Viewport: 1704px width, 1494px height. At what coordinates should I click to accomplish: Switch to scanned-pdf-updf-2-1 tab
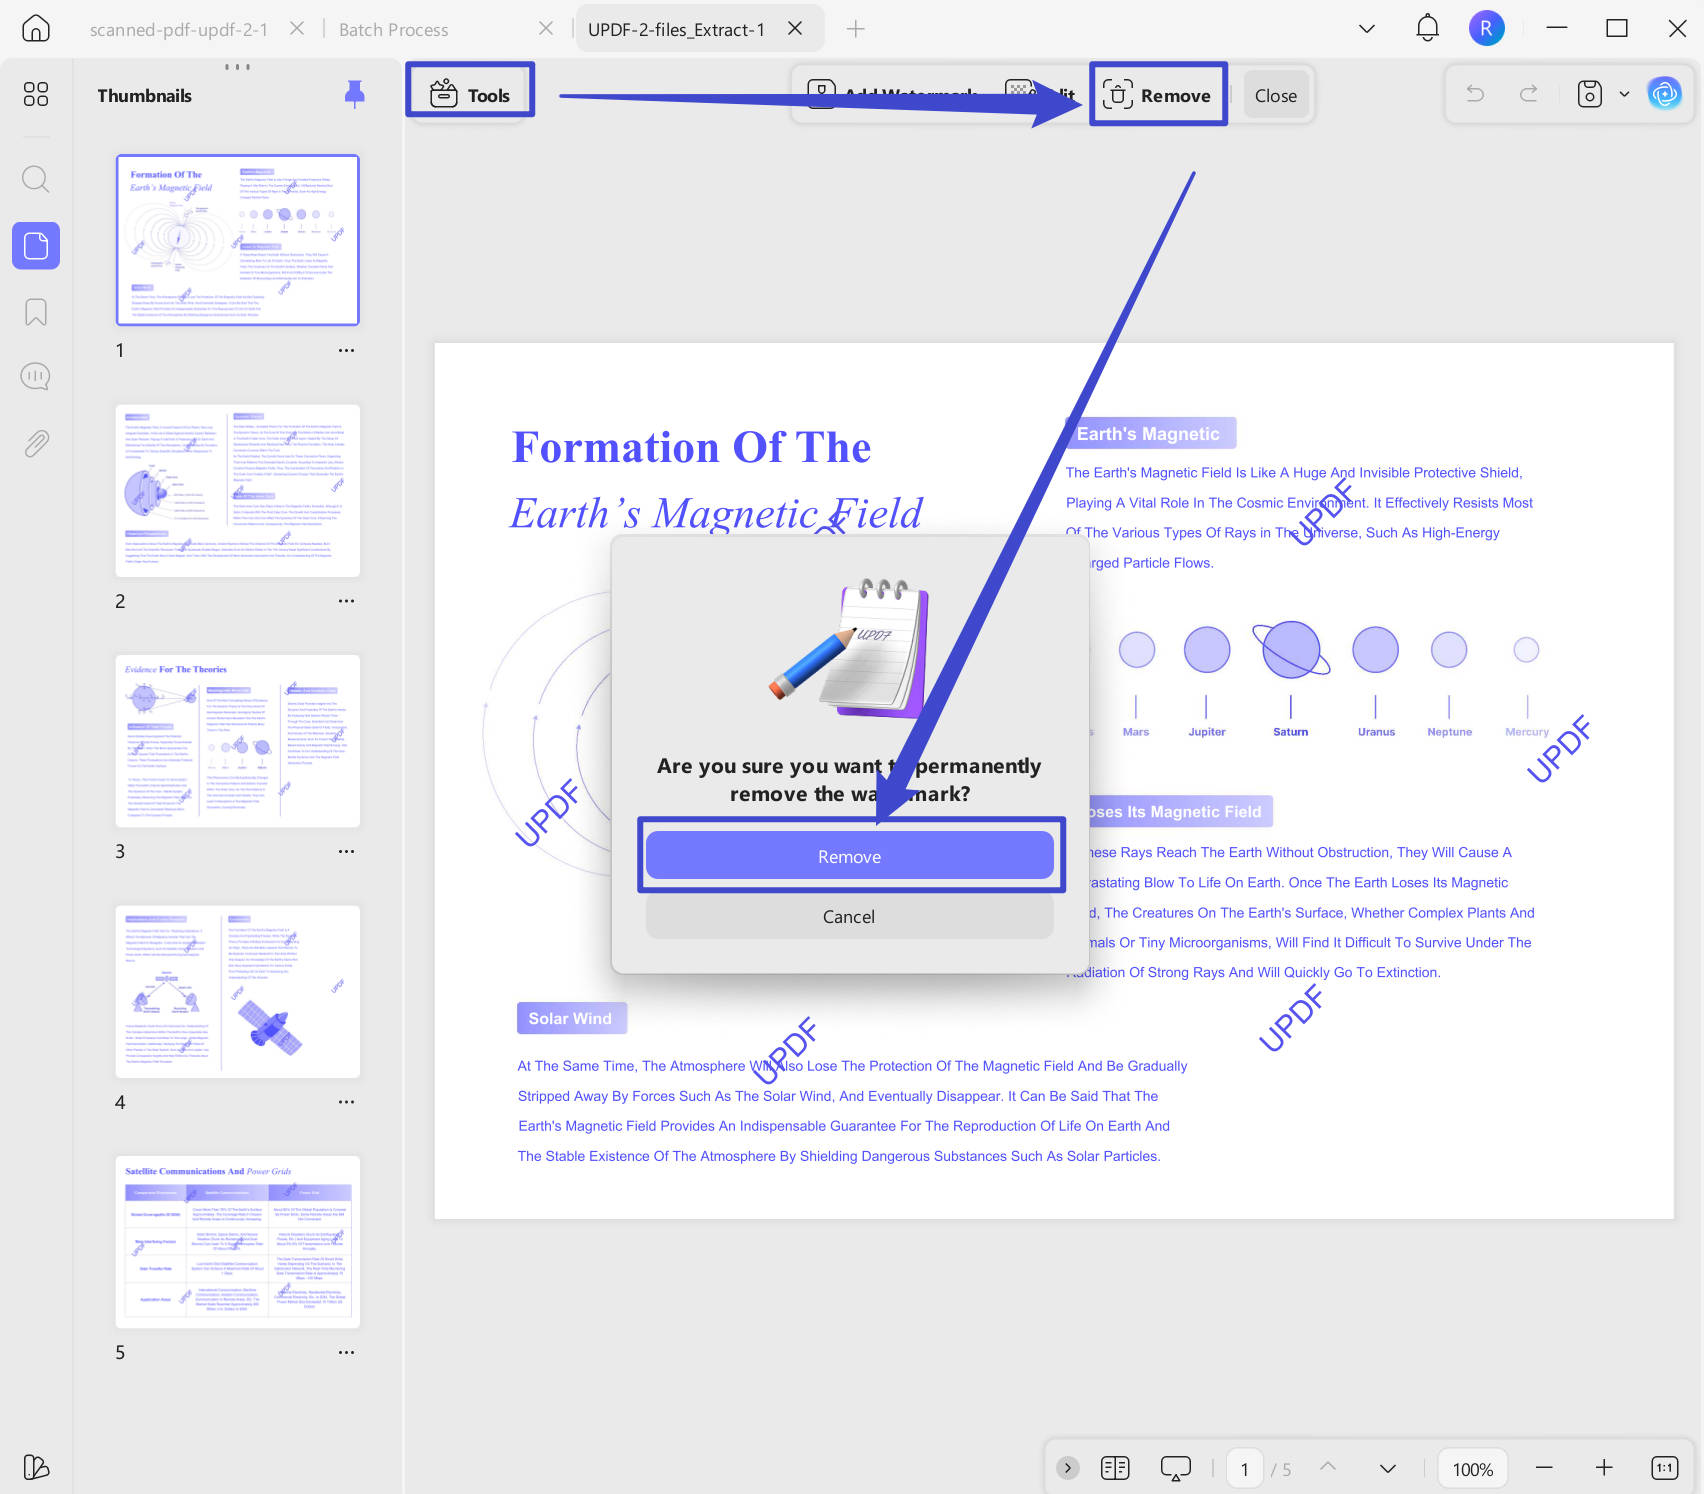179,29
